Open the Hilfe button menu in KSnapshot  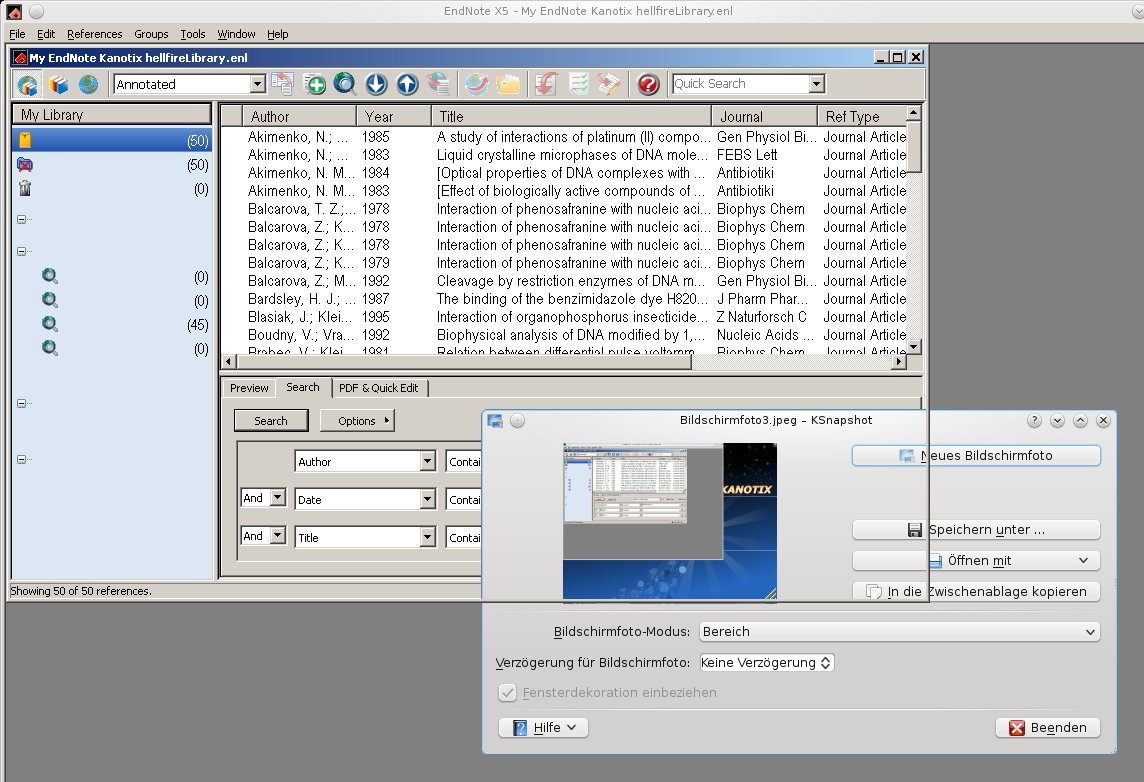click(544, 728)
